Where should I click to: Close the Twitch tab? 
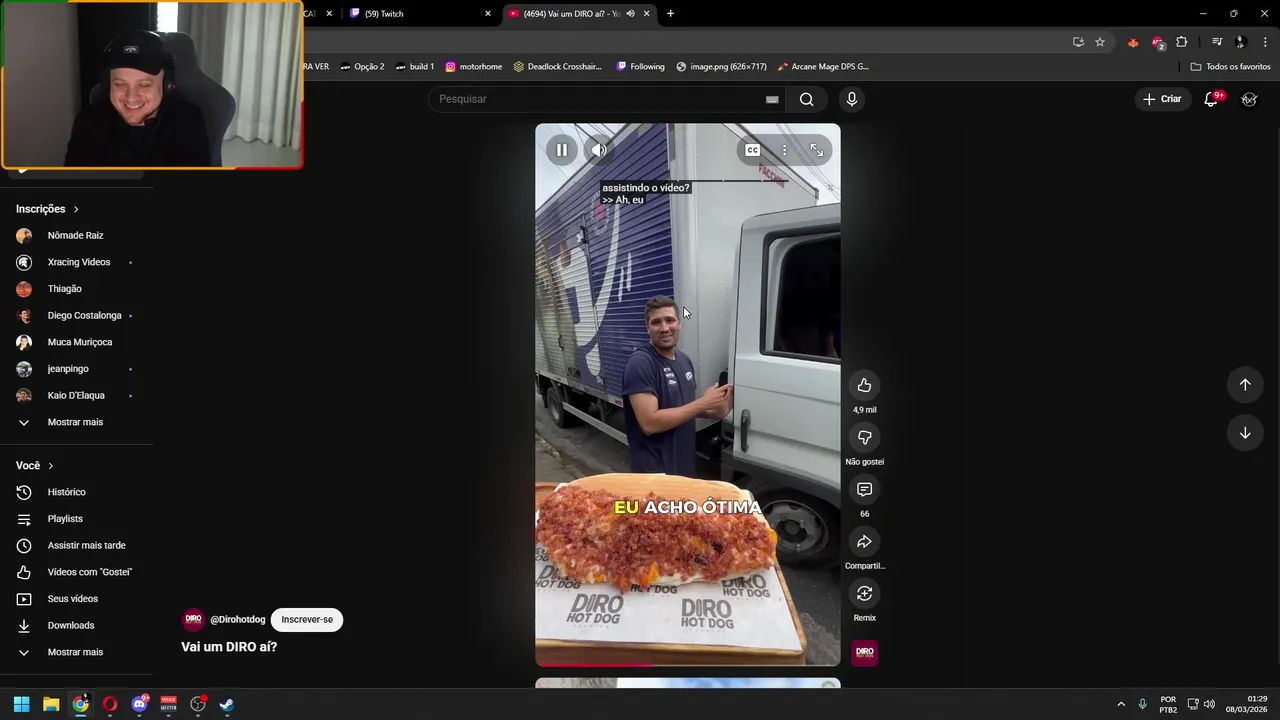click(x=488, y=14)
